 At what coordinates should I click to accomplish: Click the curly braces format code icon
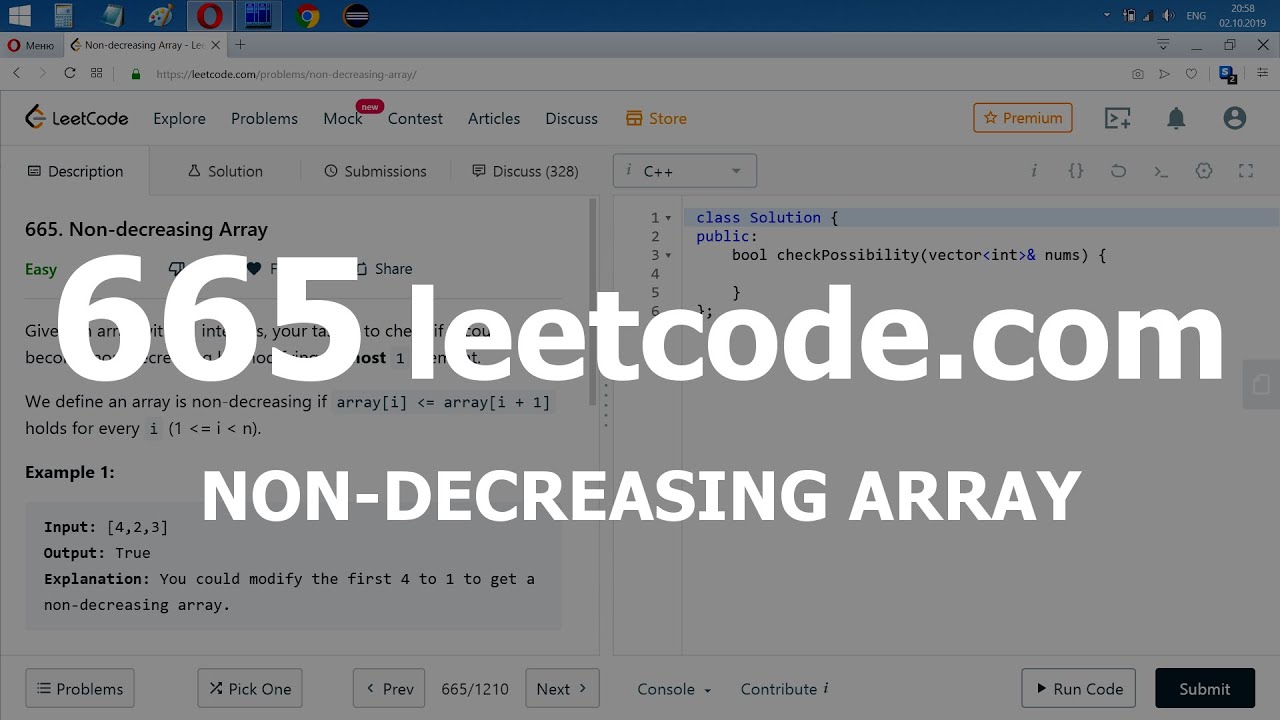point(1076,171)
